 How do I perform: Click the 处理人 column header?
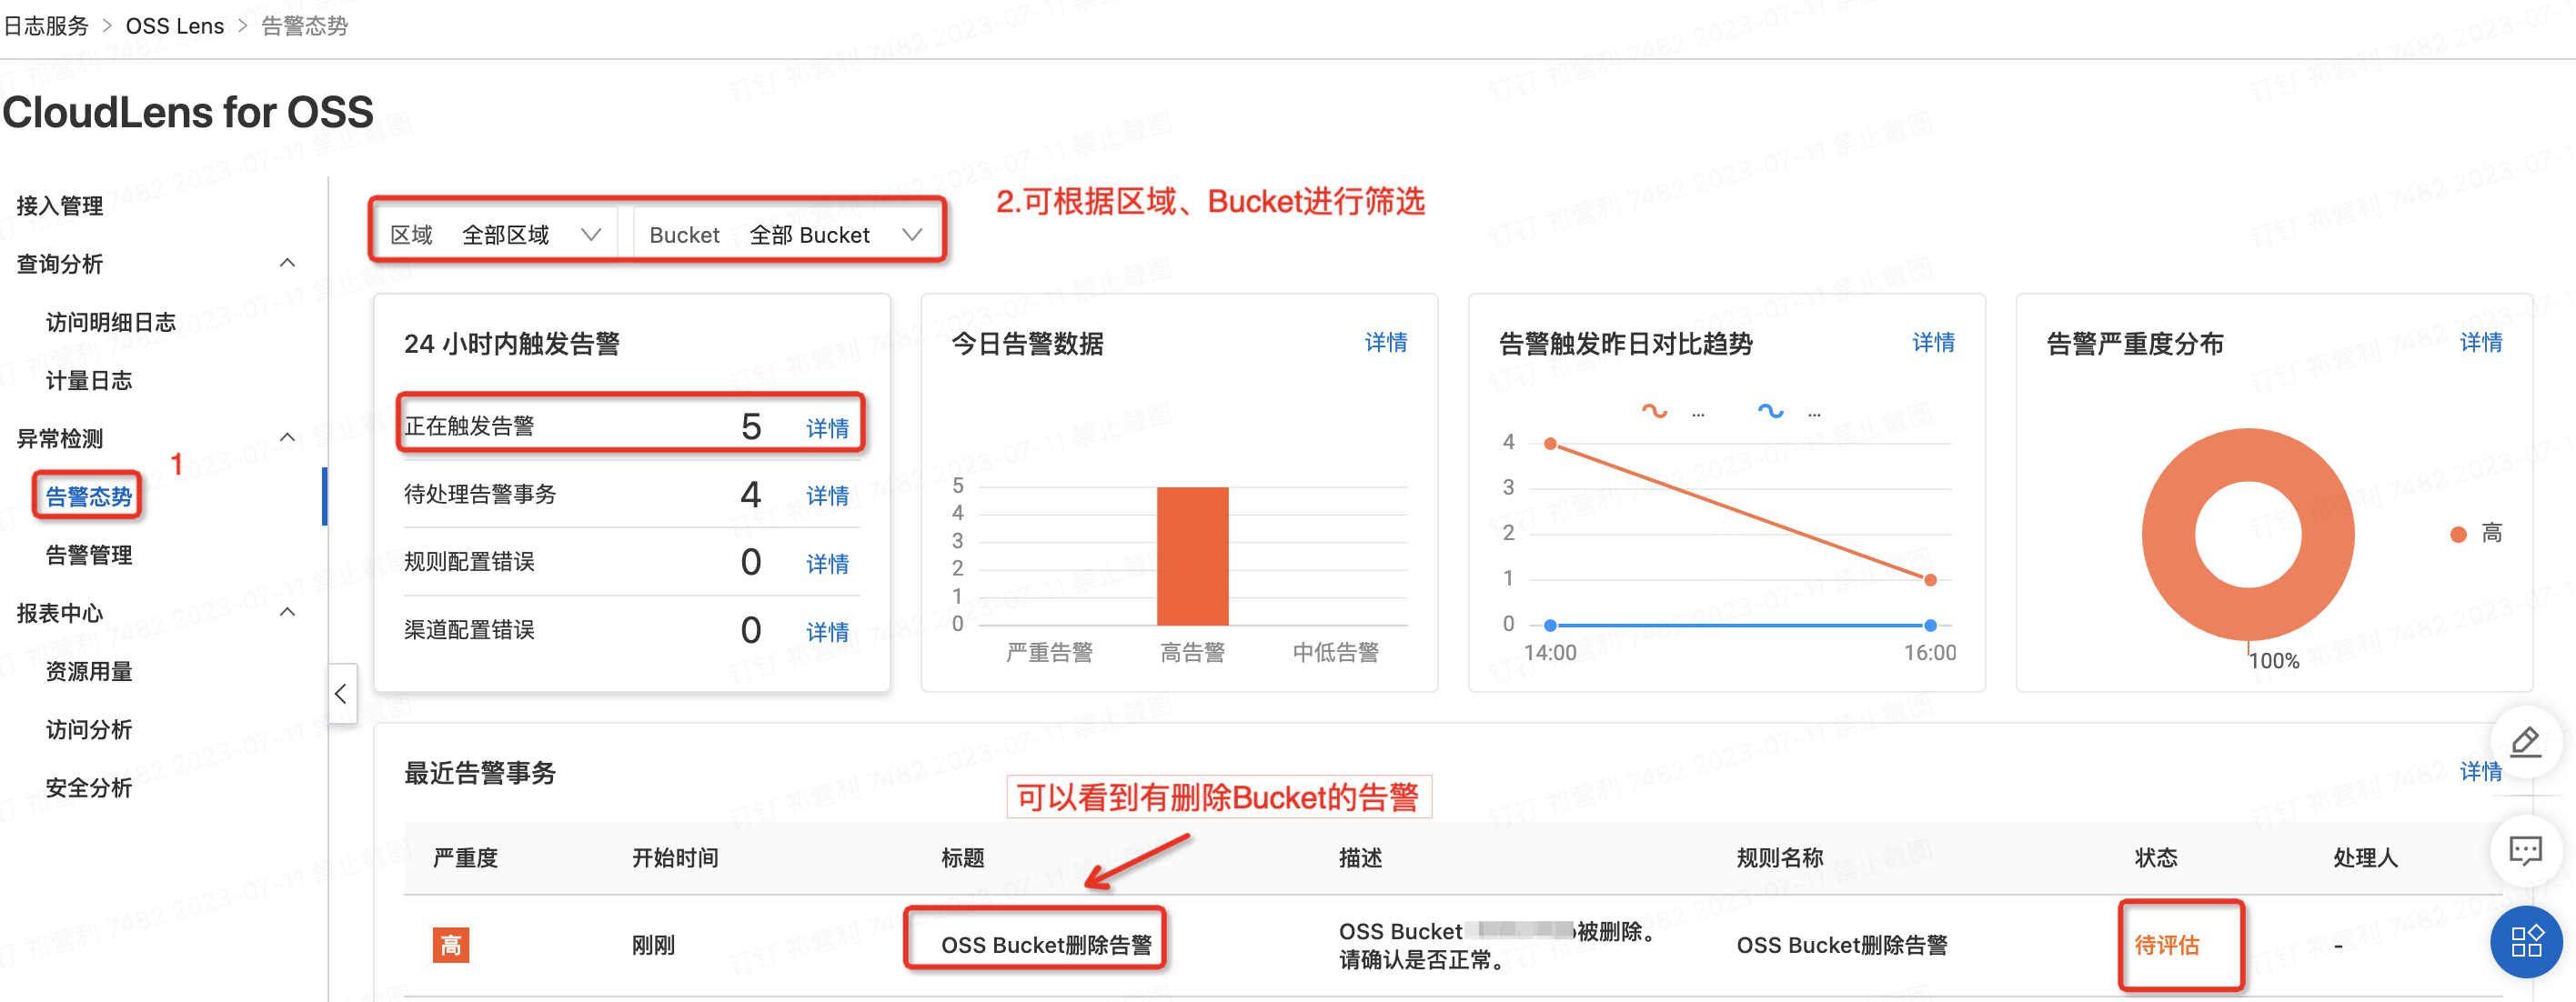pos(2365,857)
